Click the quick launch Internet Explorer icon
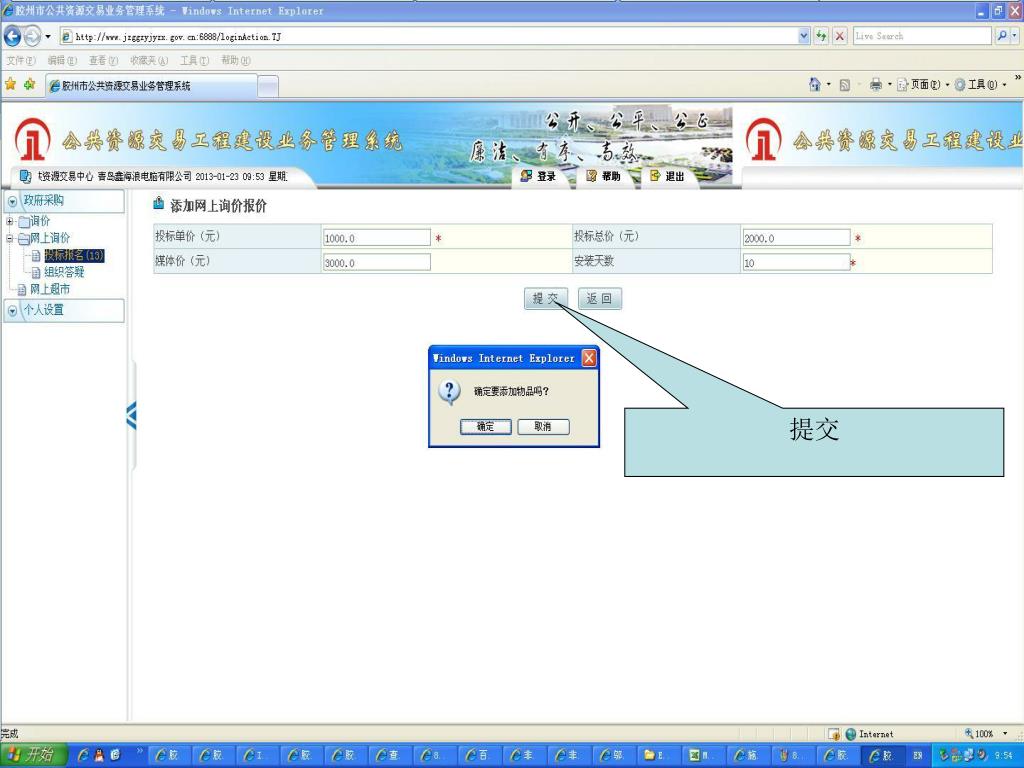This screenshot has width=1024, height=768. pyautogui.click(x=83, y=755)
